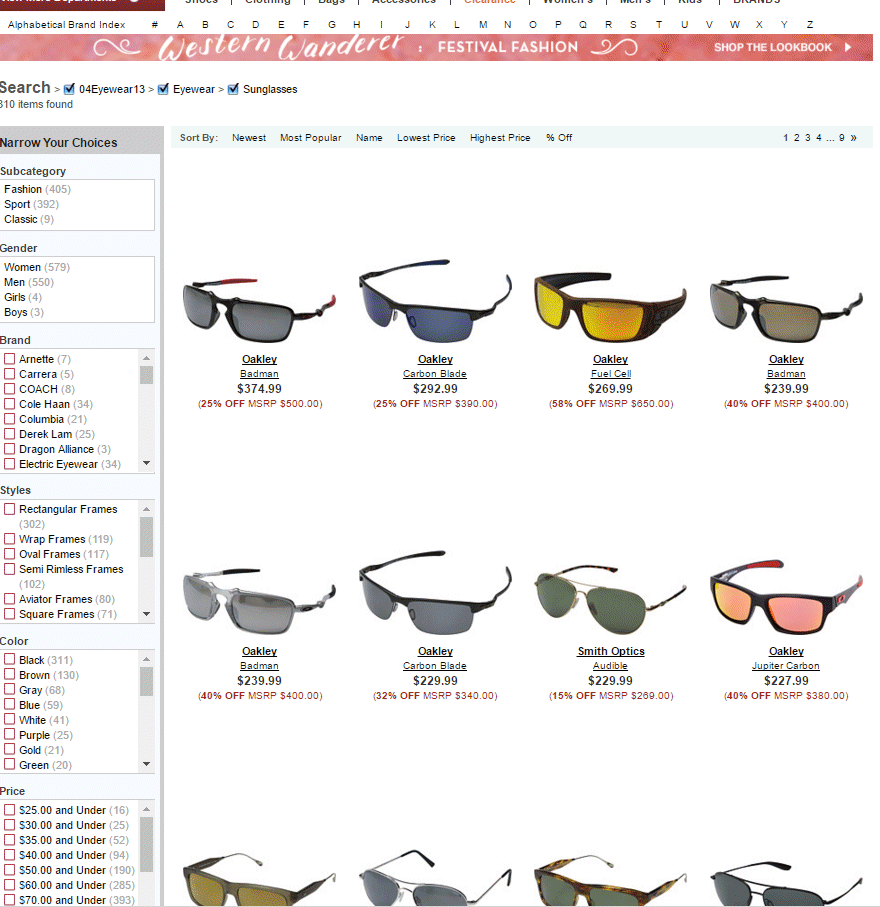Image resolution: width=880 pixels, height=907 pixels.
Task: Select the $50.00 and Under price filter
Action: [10, 870]
